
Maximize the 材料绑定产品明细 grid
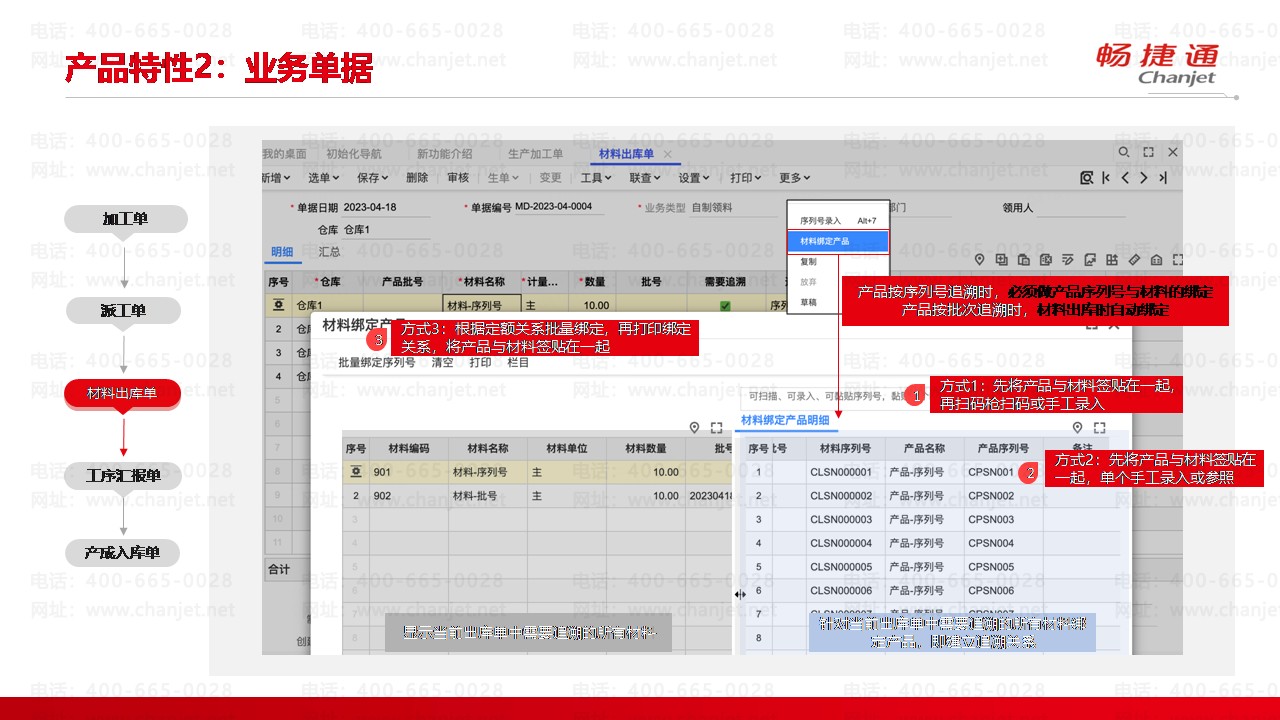1099,428
